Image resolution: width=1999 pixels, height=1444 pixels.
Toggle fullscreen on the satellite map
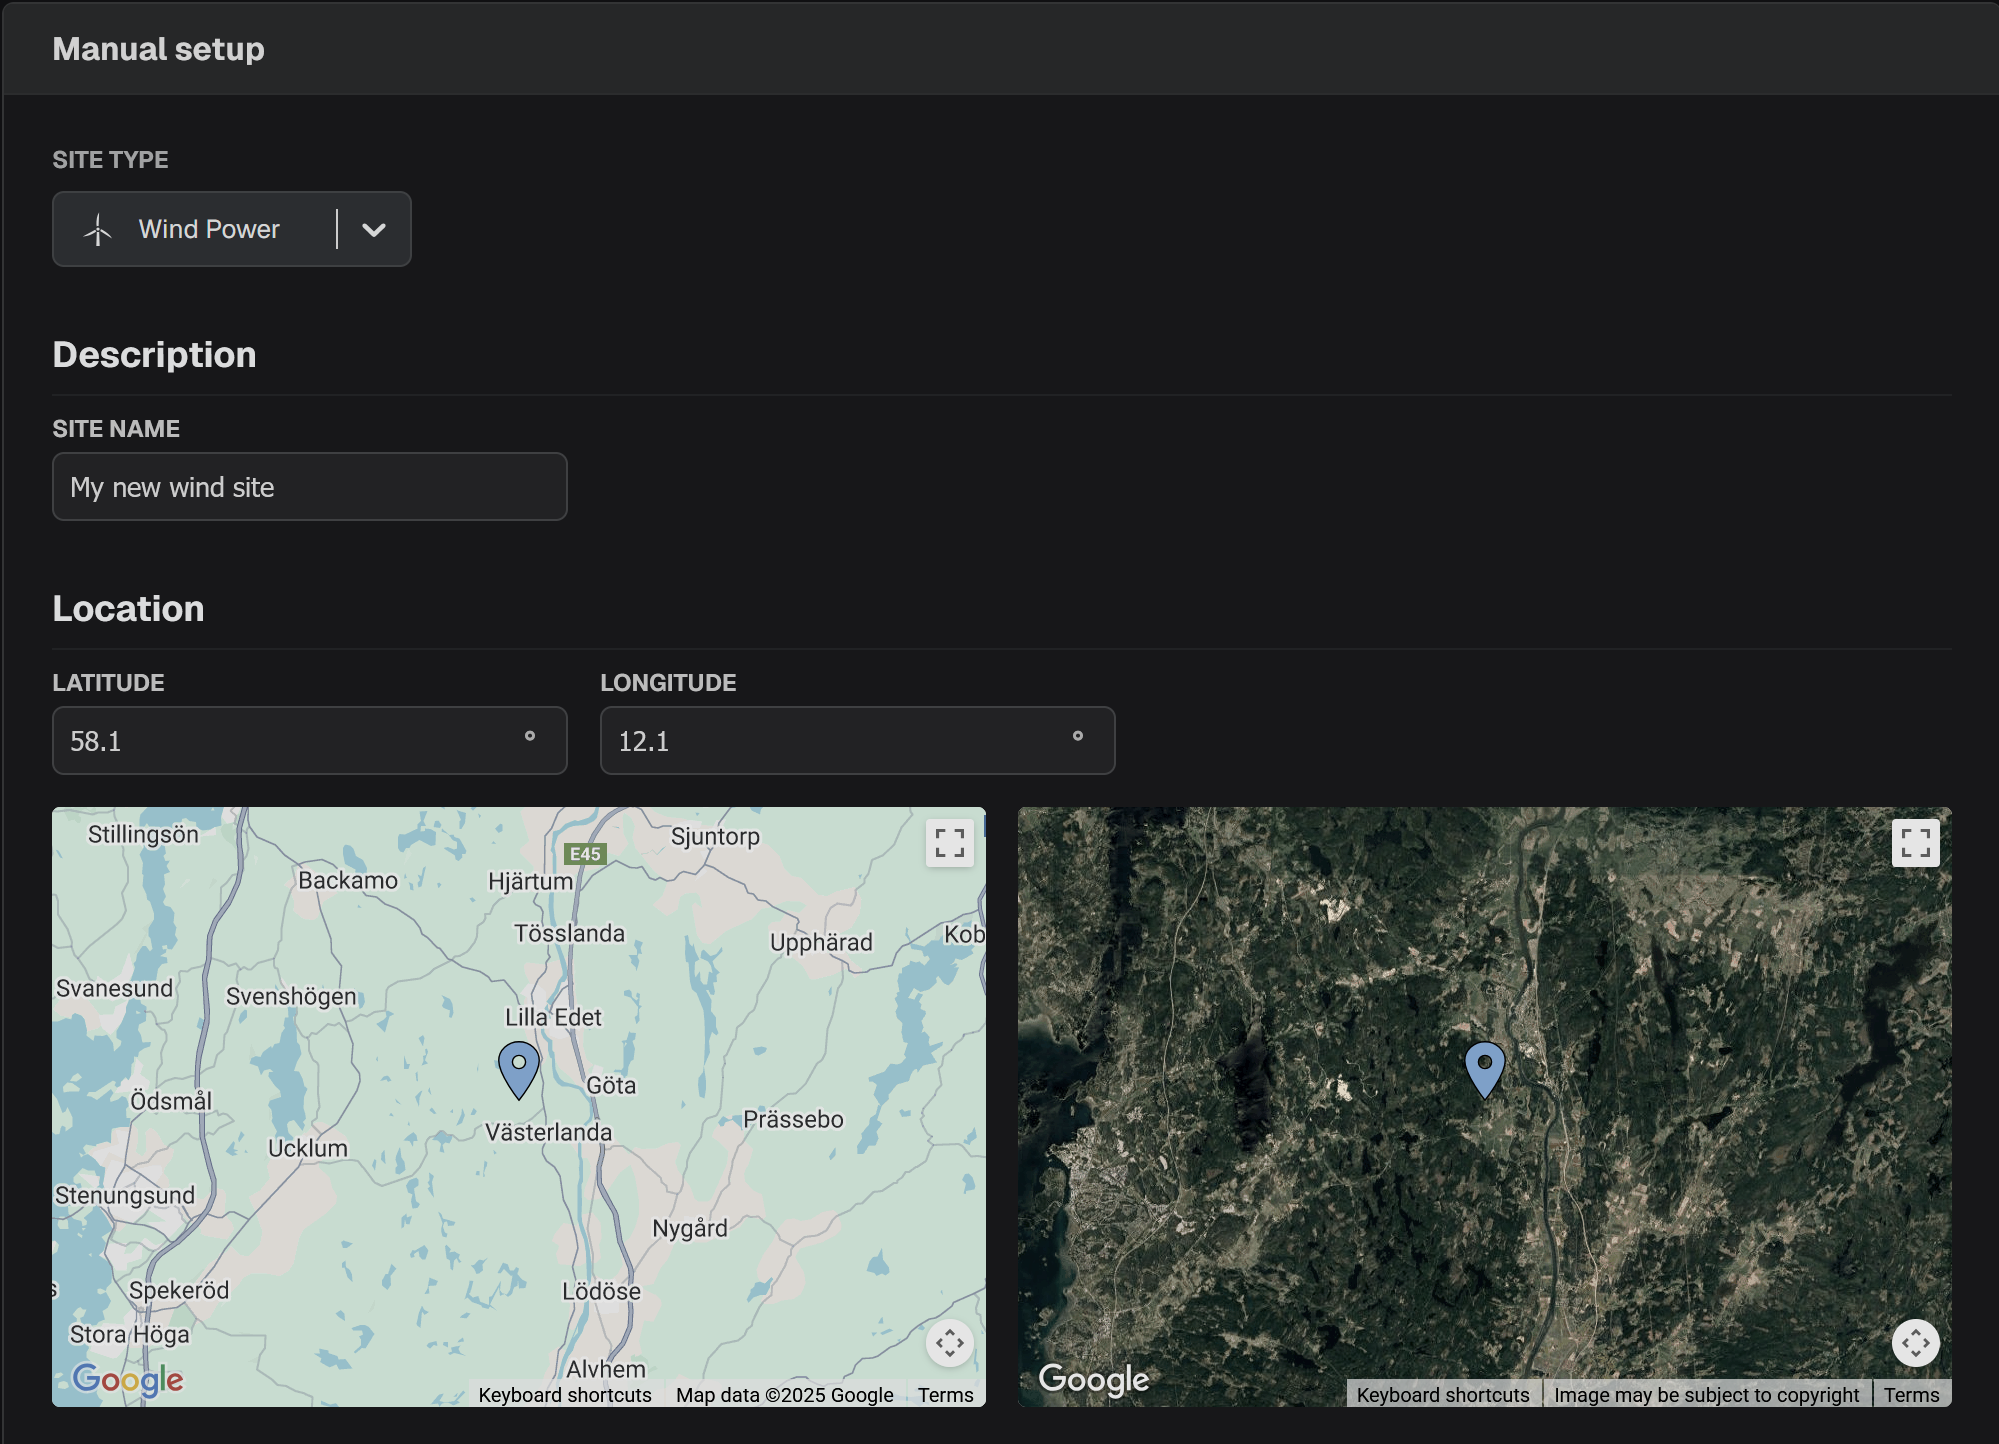coord(1915,843)
